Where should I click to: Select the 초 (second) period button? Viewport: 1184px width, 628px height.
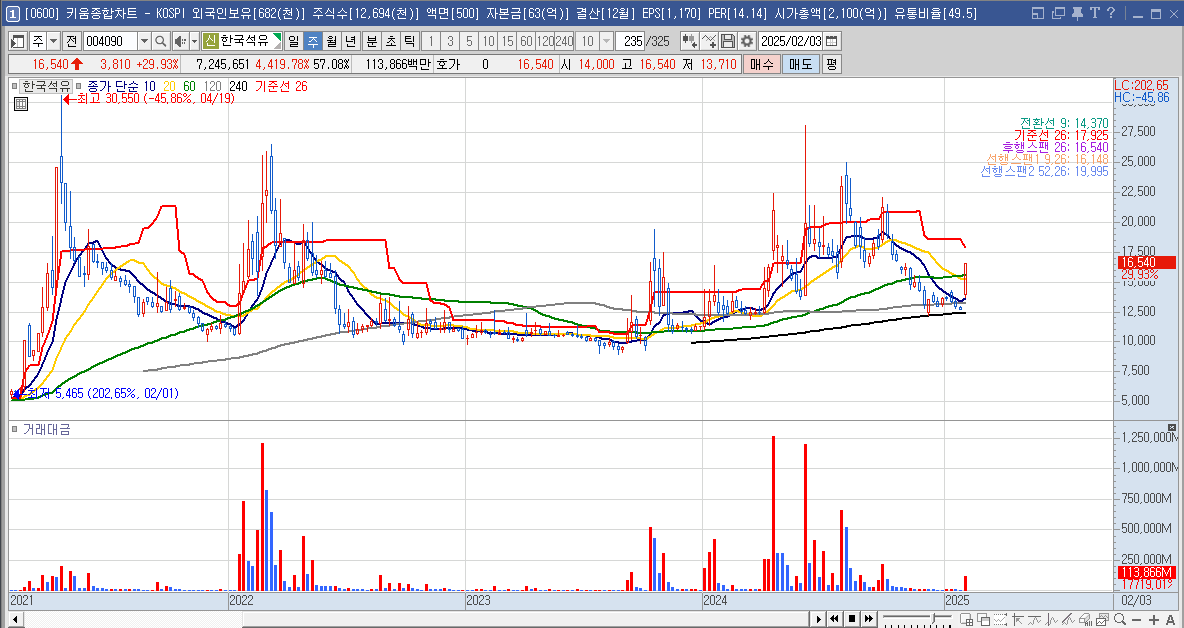tap(391, 41)
